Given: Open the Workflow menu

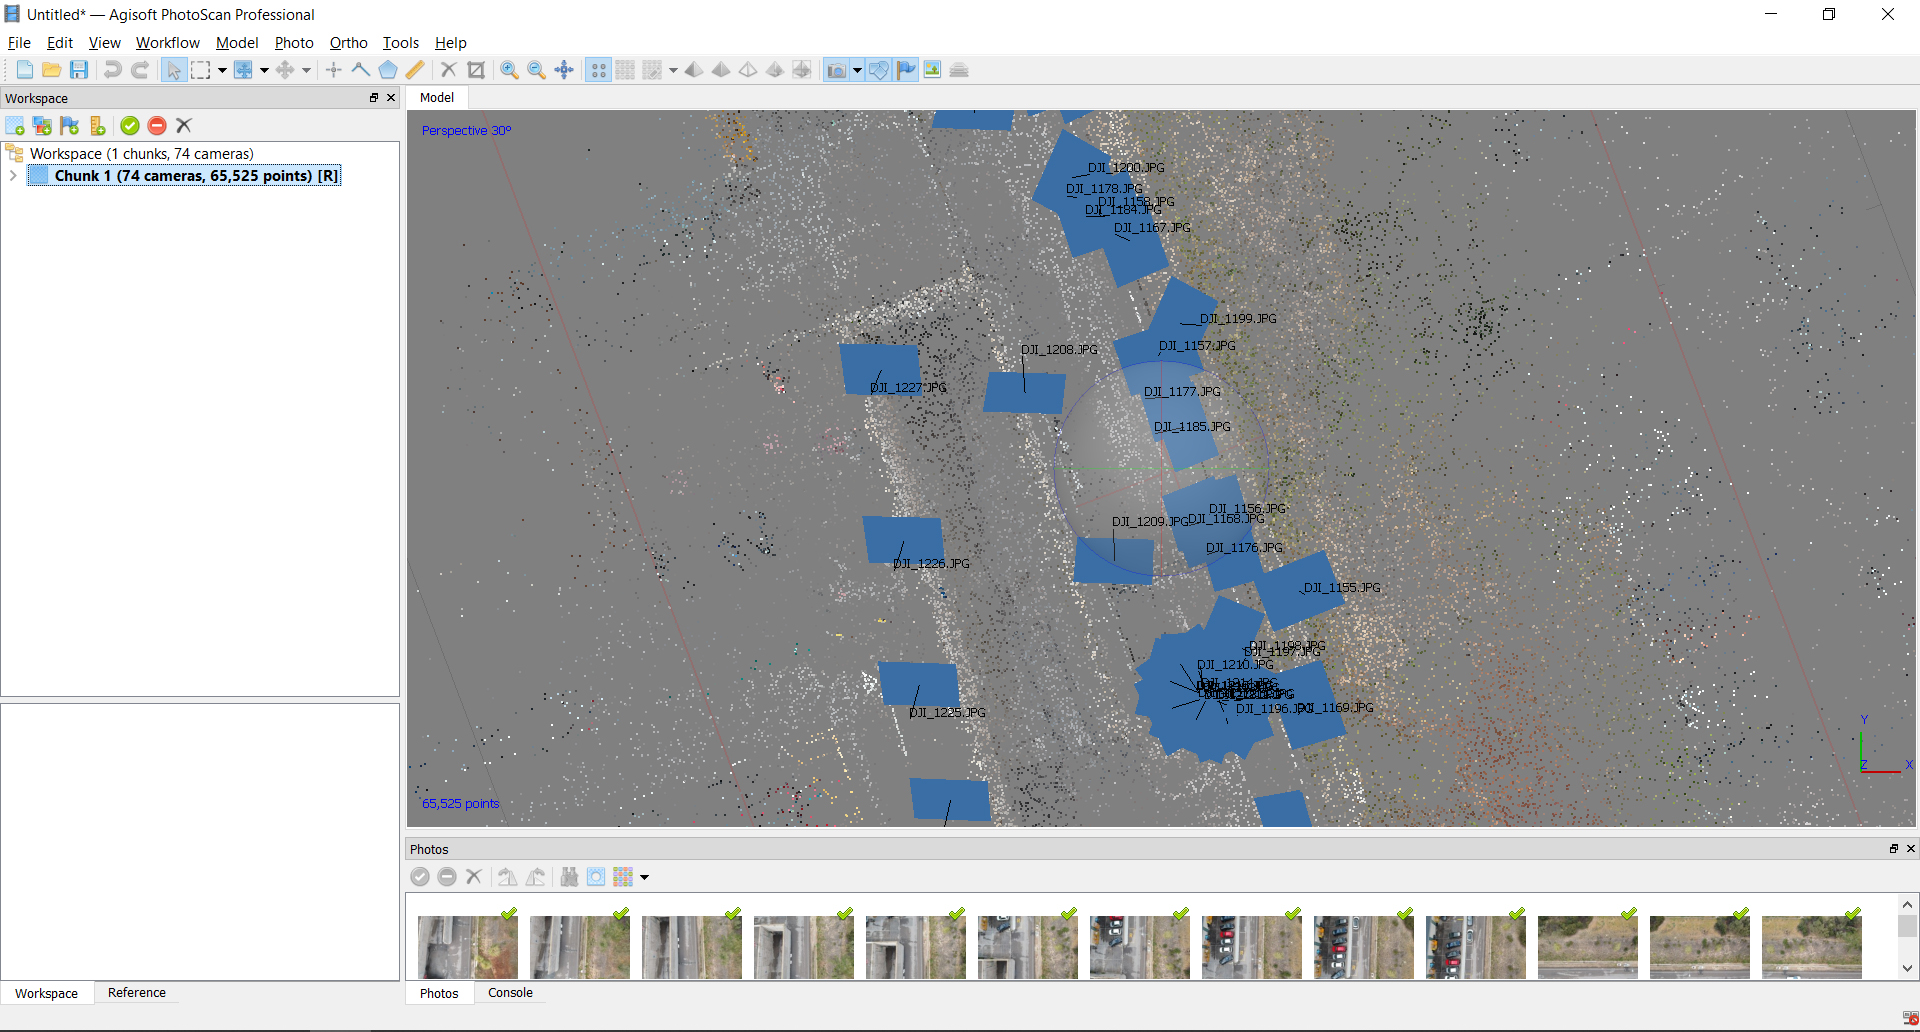Looking at the screenshot, I should coord(167,43).
